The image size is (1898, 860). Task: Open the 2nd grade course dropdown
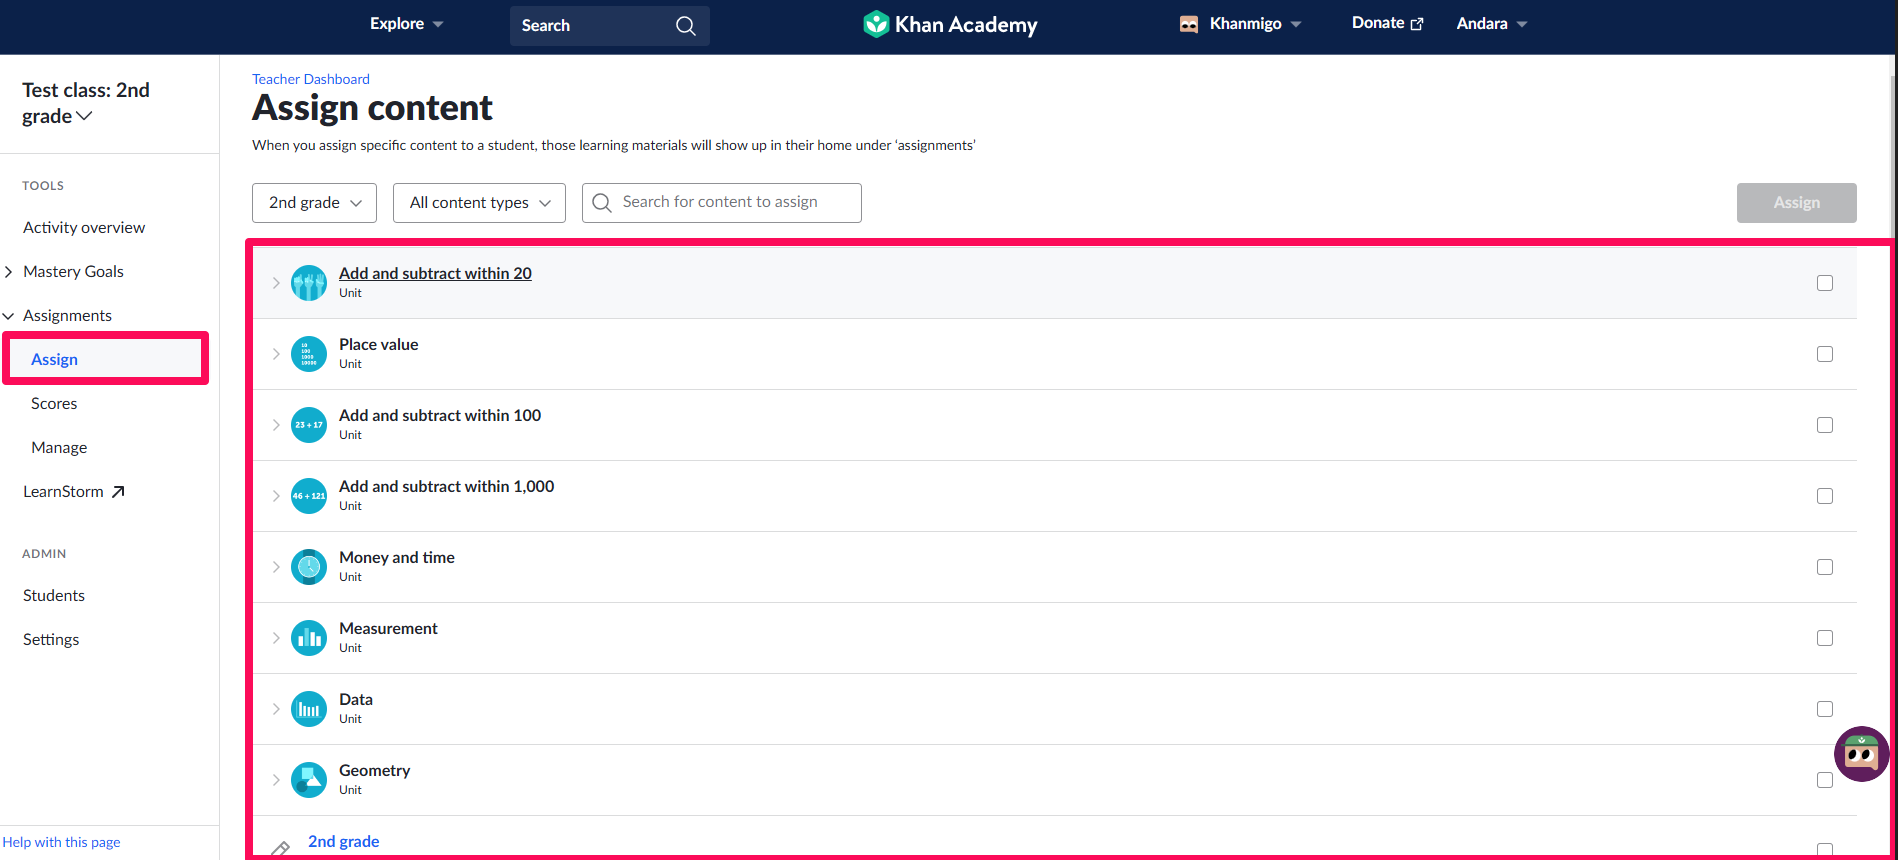click(314, 203)
